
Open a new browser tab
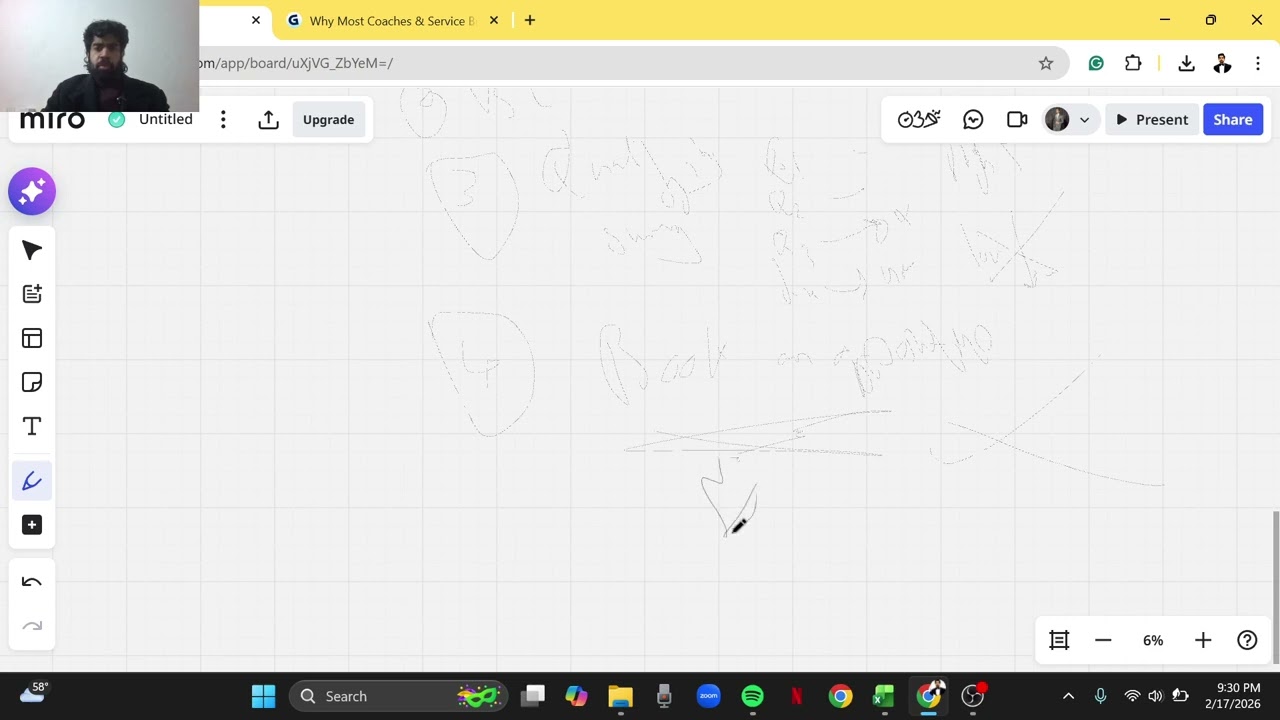(x=530, y=20)
